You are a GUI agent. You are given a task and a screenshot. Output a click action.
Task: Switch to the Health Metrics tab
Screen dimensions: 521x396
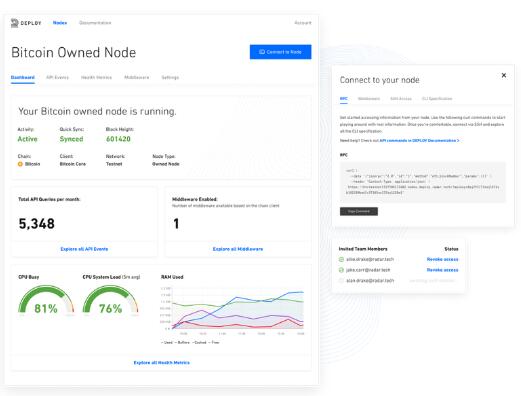tap(96, 77)
